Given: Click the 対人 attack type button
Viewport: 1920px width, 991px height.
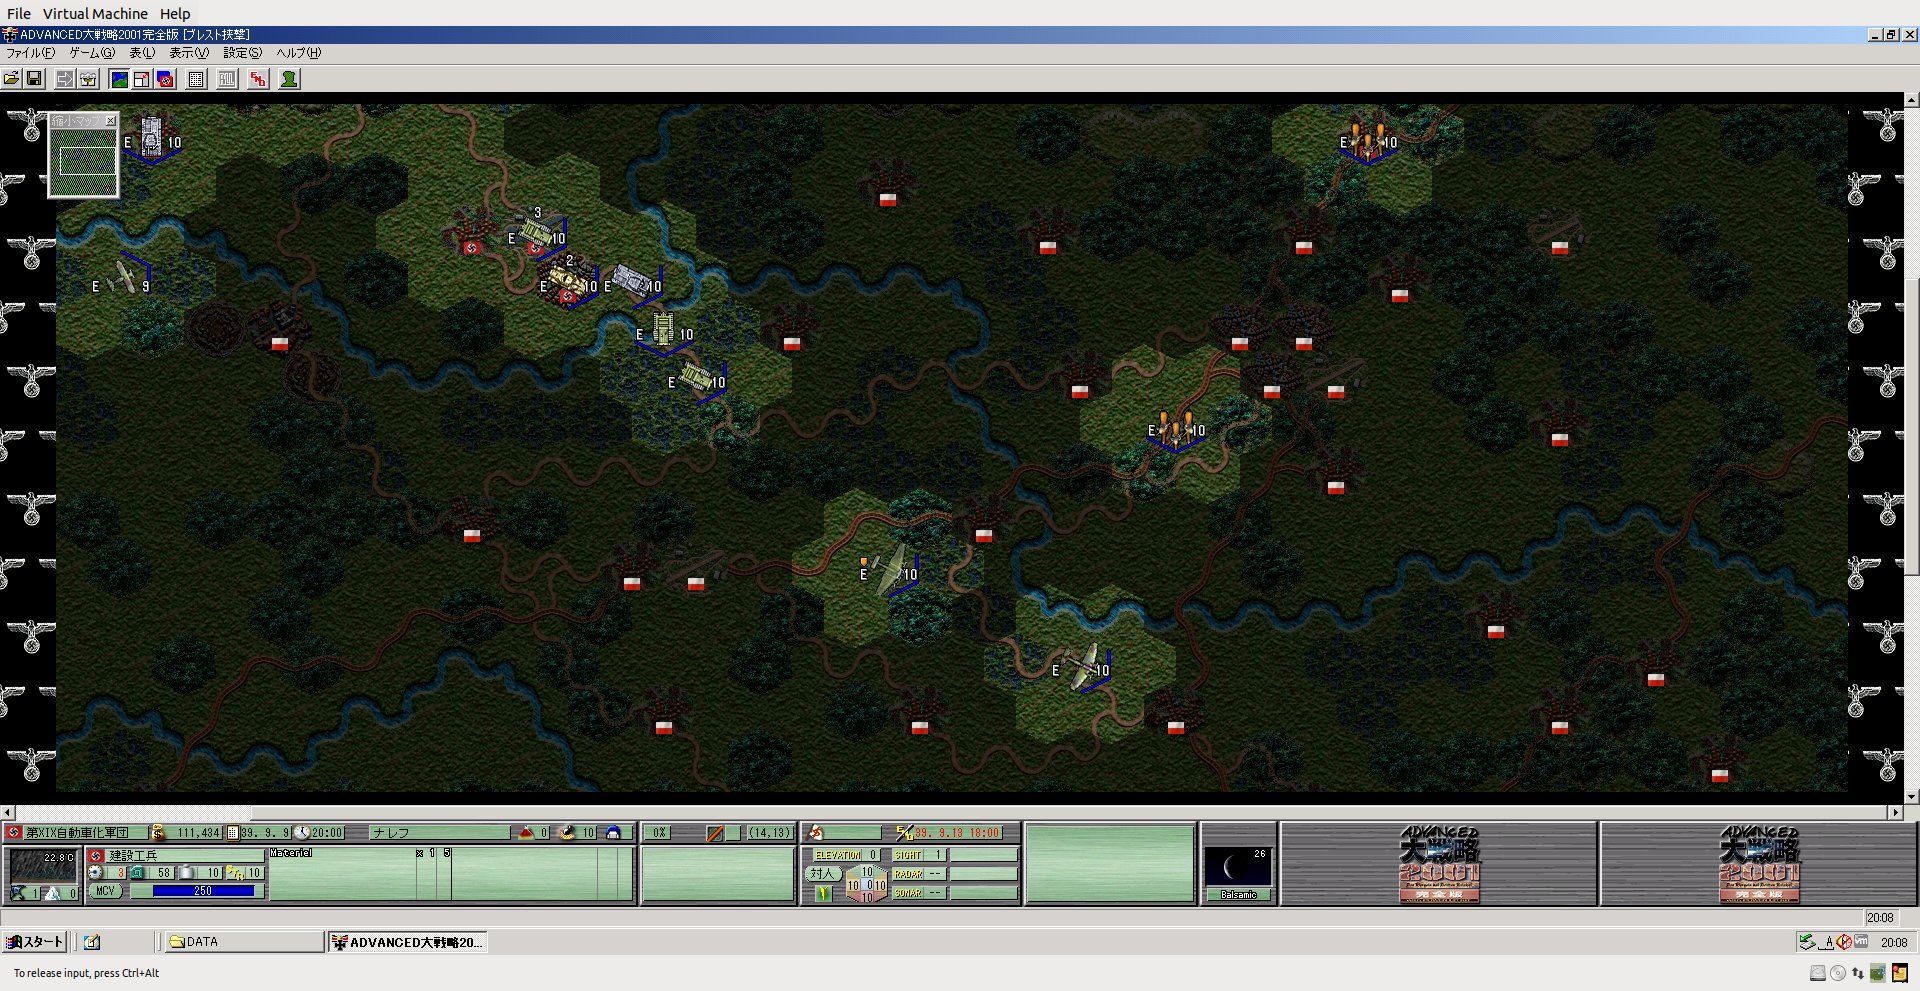Looking at the screenshot, I should (x=822, y=873).
